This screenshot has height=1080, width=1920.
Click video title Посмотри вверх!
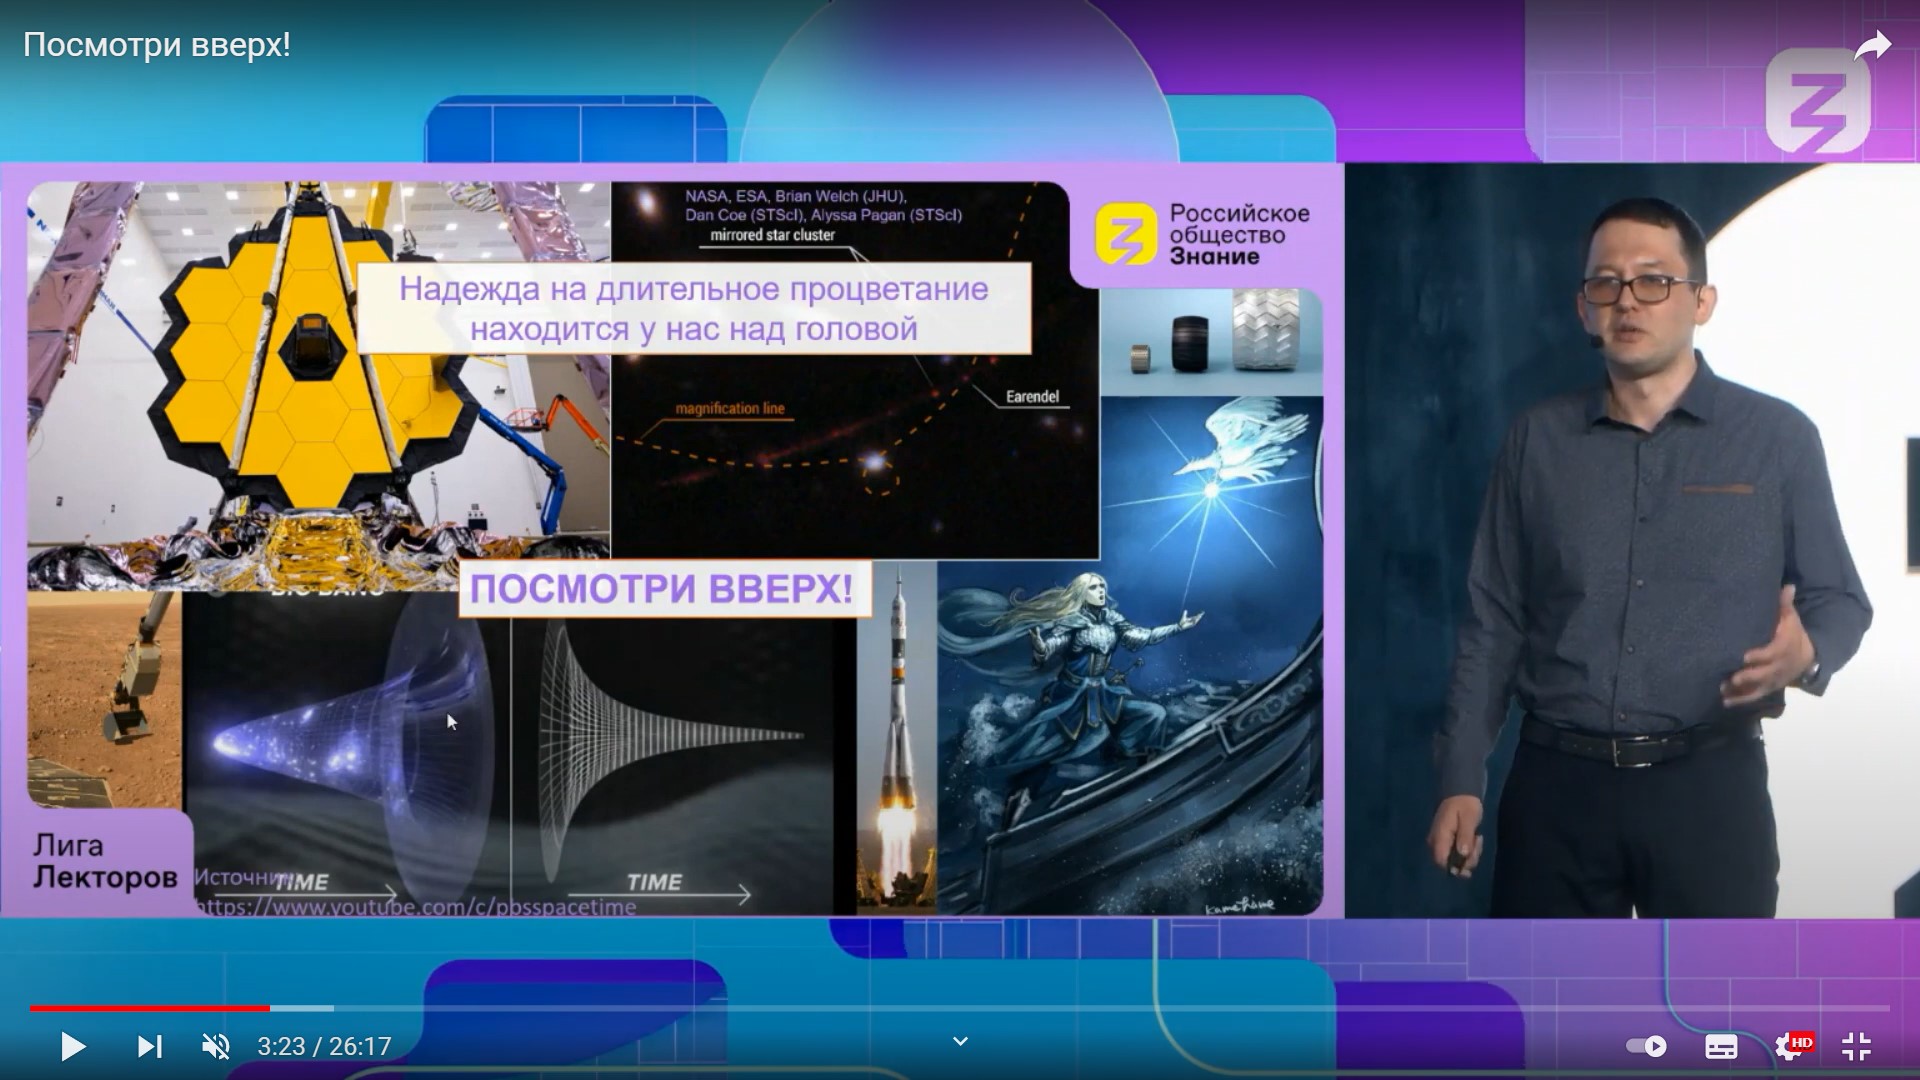[x=157, y=45]
